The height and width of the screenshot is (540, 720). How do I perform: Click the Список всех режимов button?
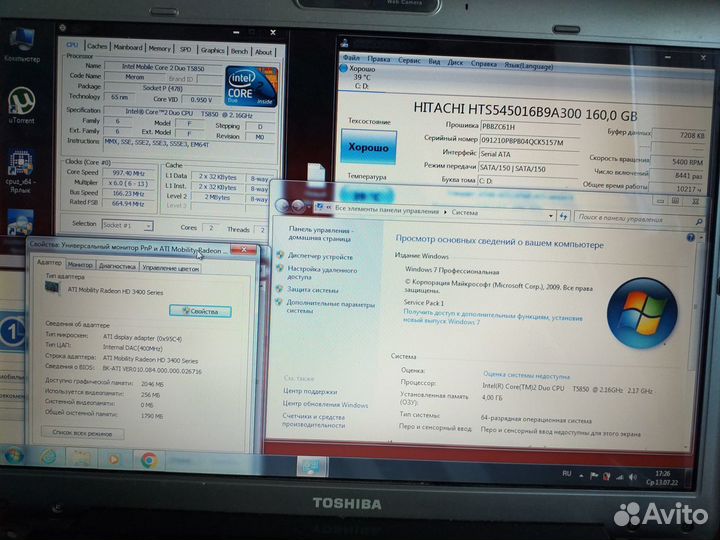coord(82,433)
